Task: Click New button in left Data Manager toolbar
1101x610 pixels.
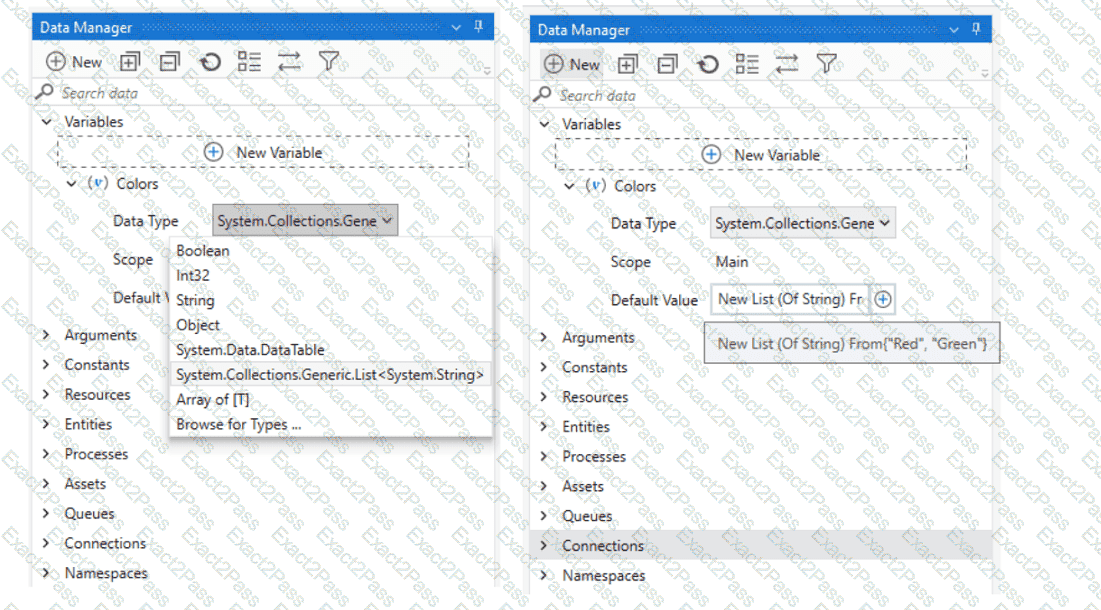Action: click(x=74, y=62)
